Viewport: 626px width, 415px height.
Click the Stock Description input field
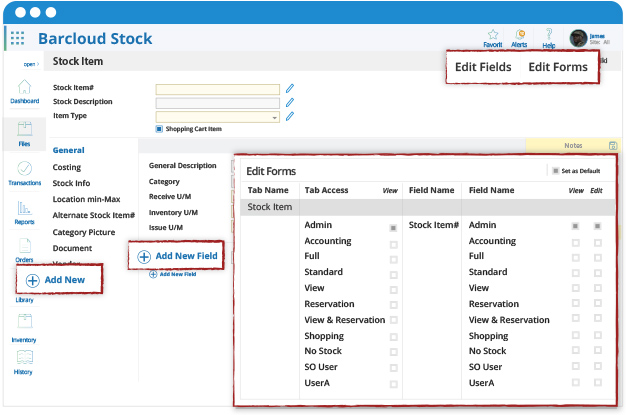point(218,103)
